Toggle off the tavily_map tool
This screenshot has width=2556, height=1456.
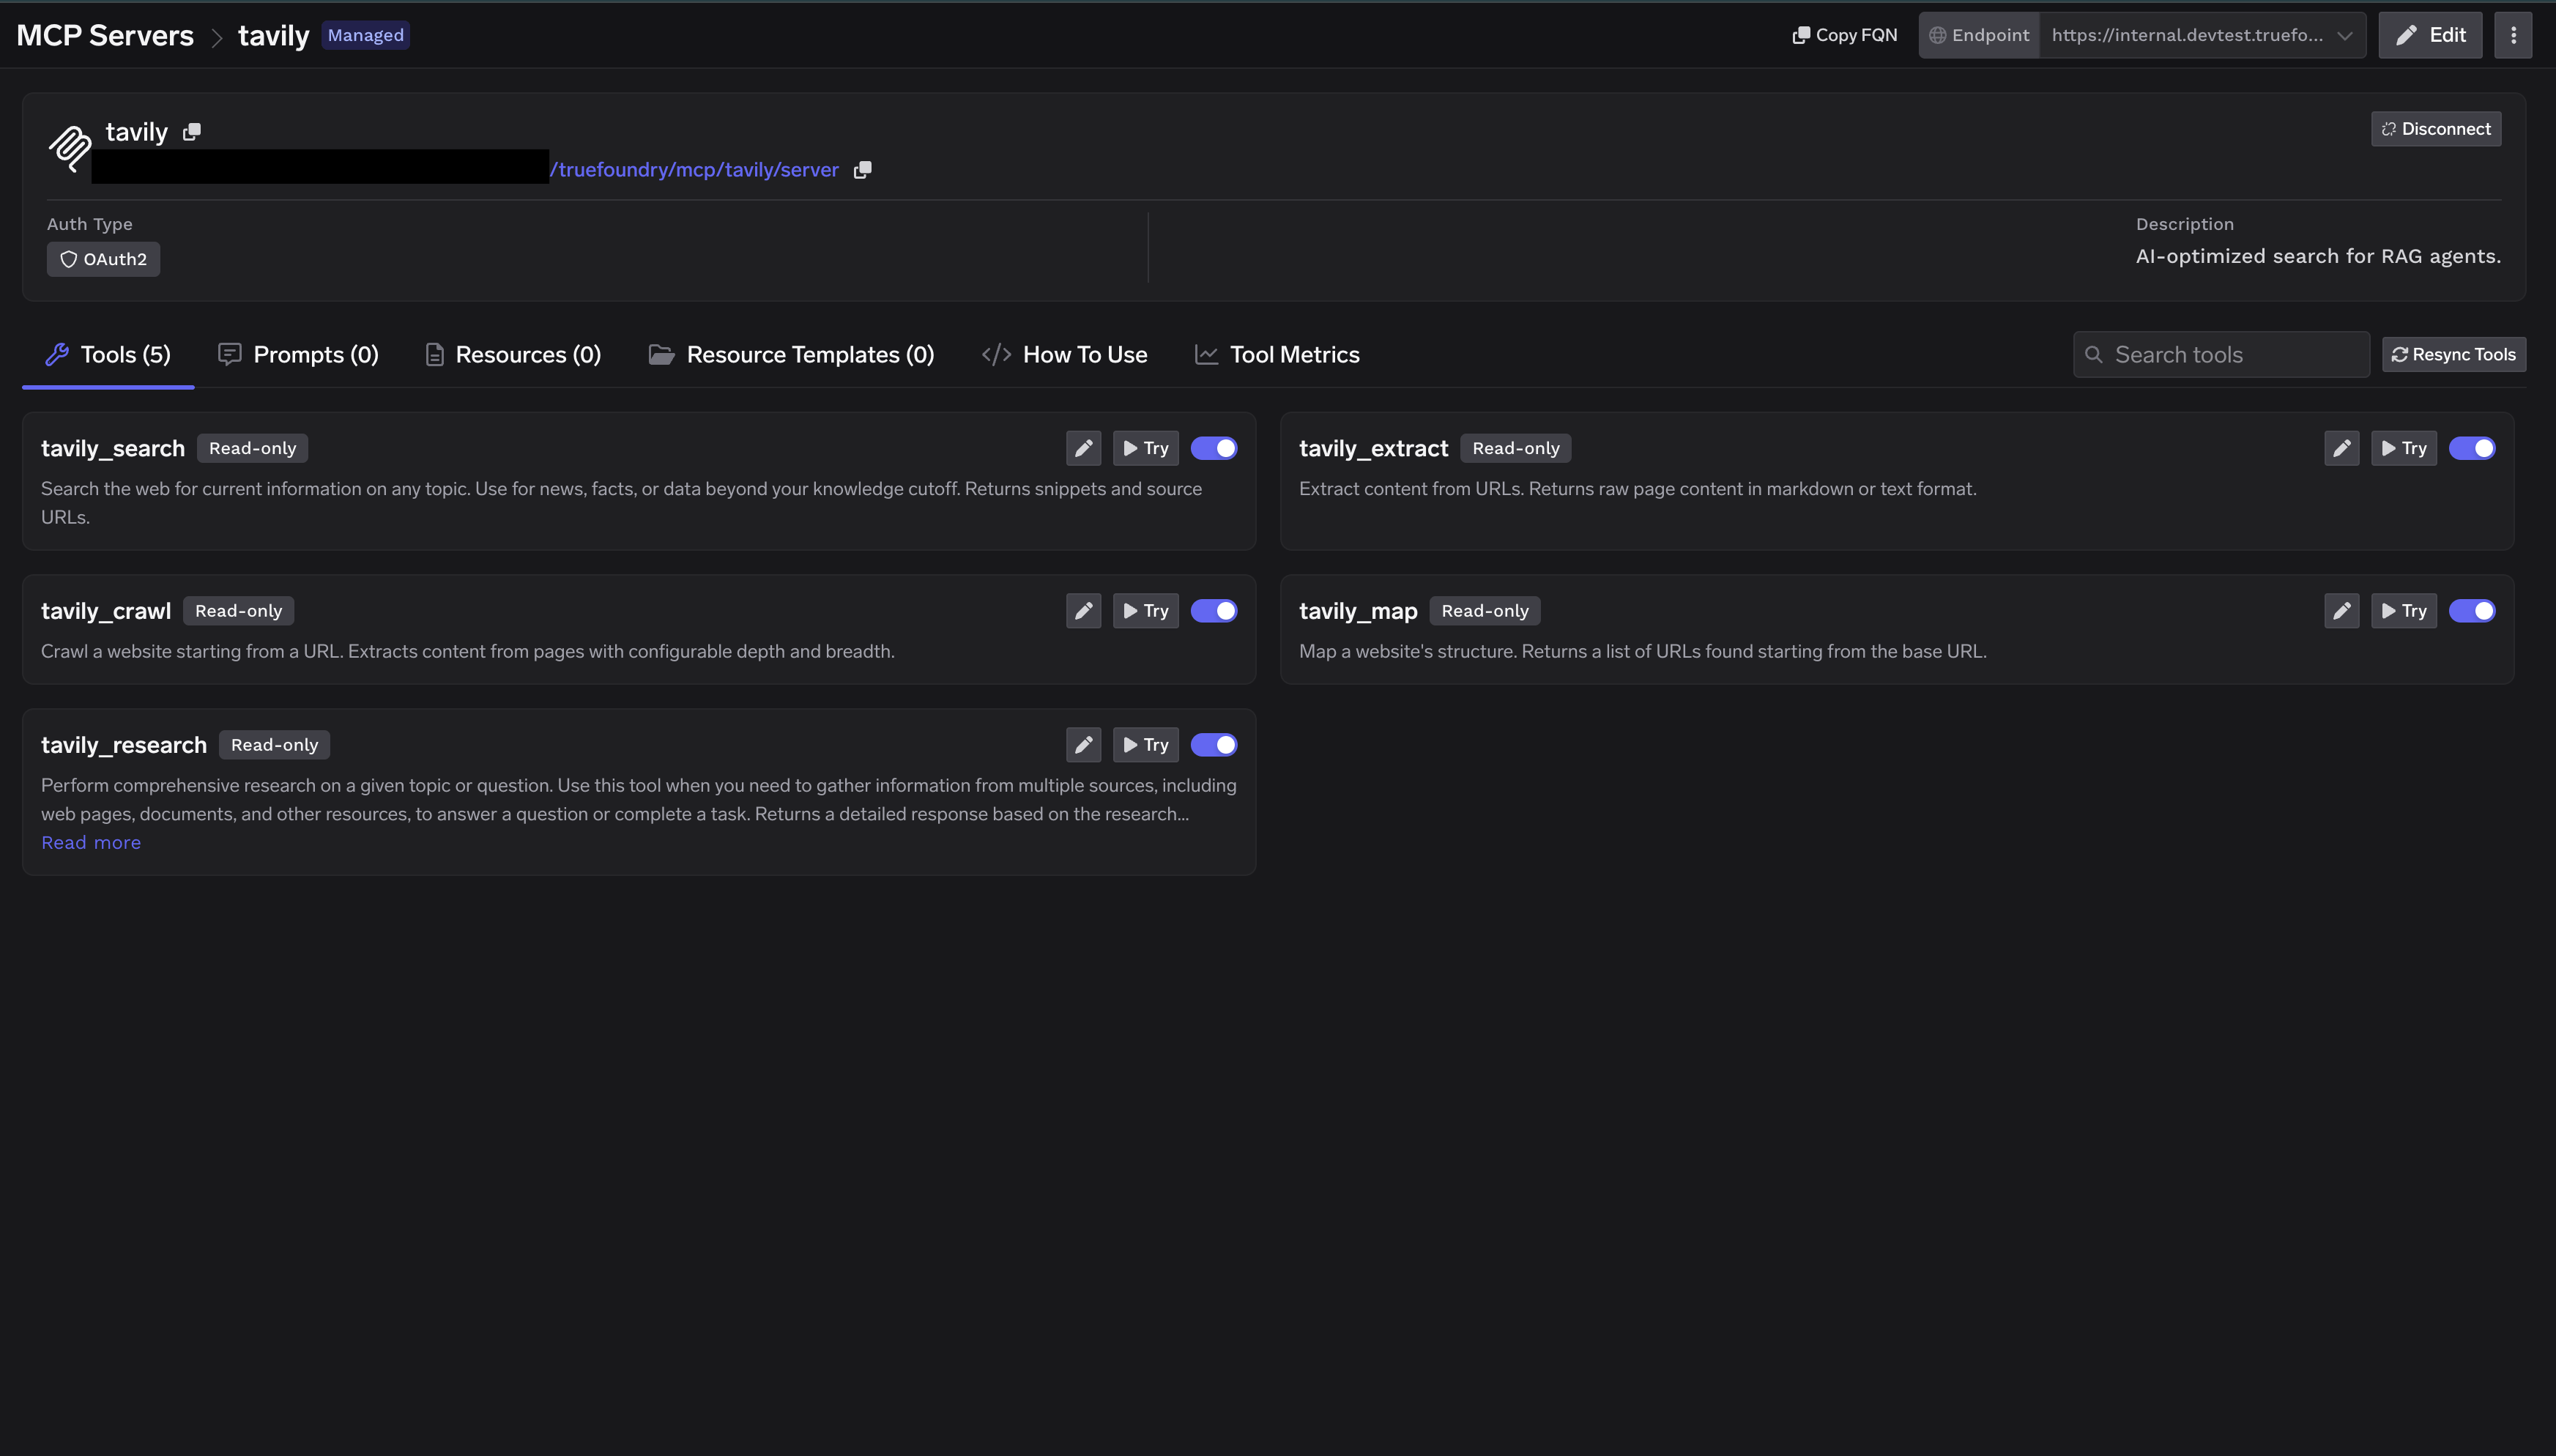(2472, 611)
